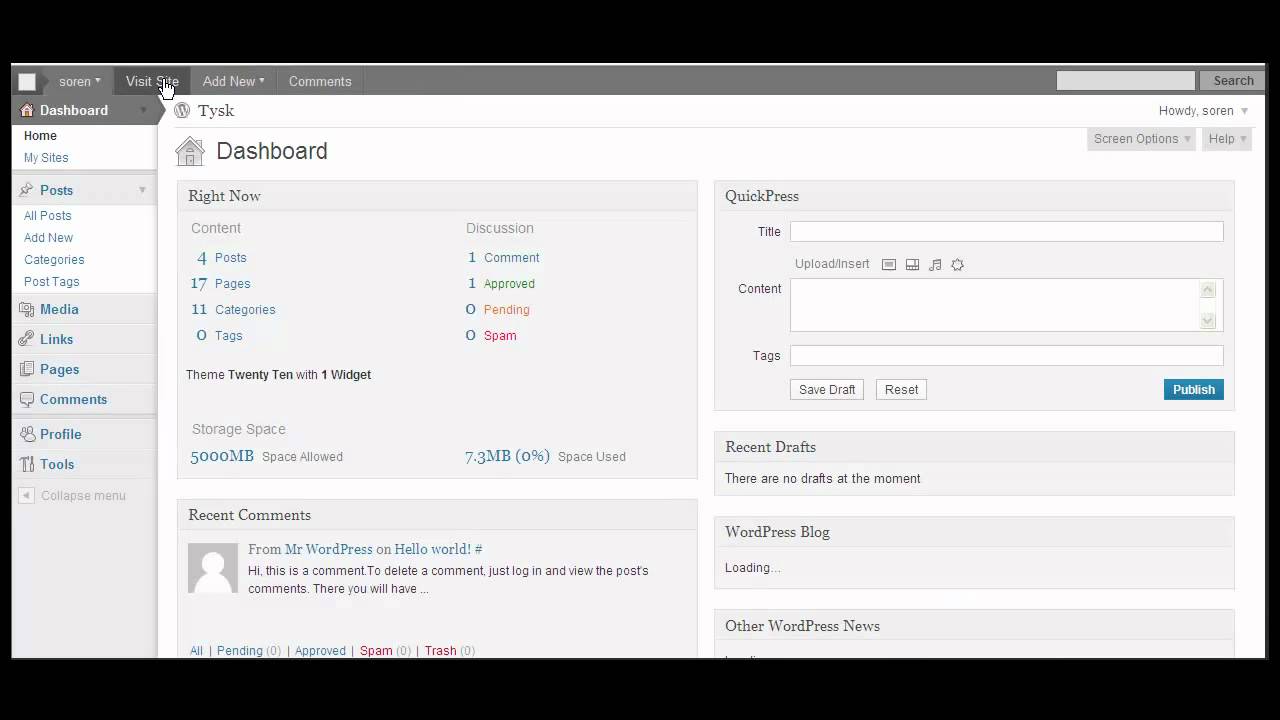Expand the Screen Options panel

[x=1142, y=139]
